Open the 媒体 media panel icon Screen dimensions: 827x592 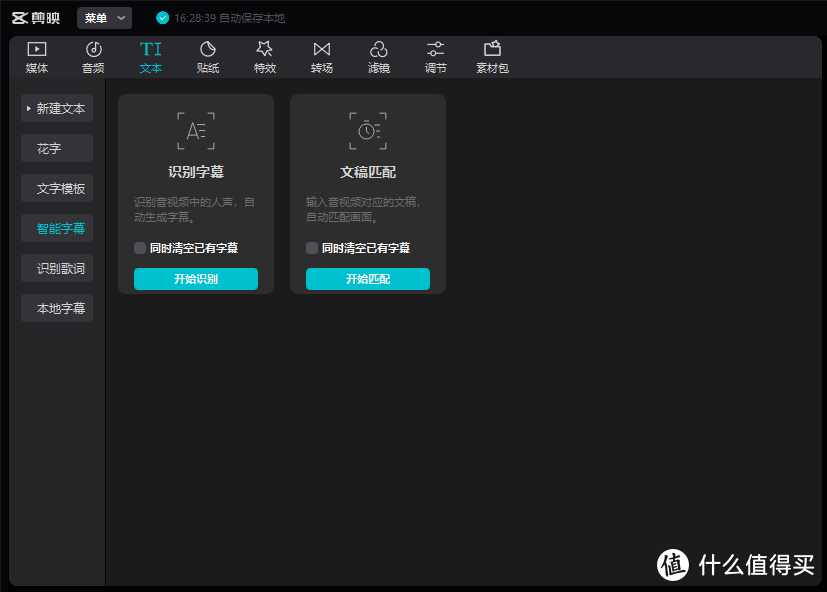pyautogui.click(x=36, y=55)
